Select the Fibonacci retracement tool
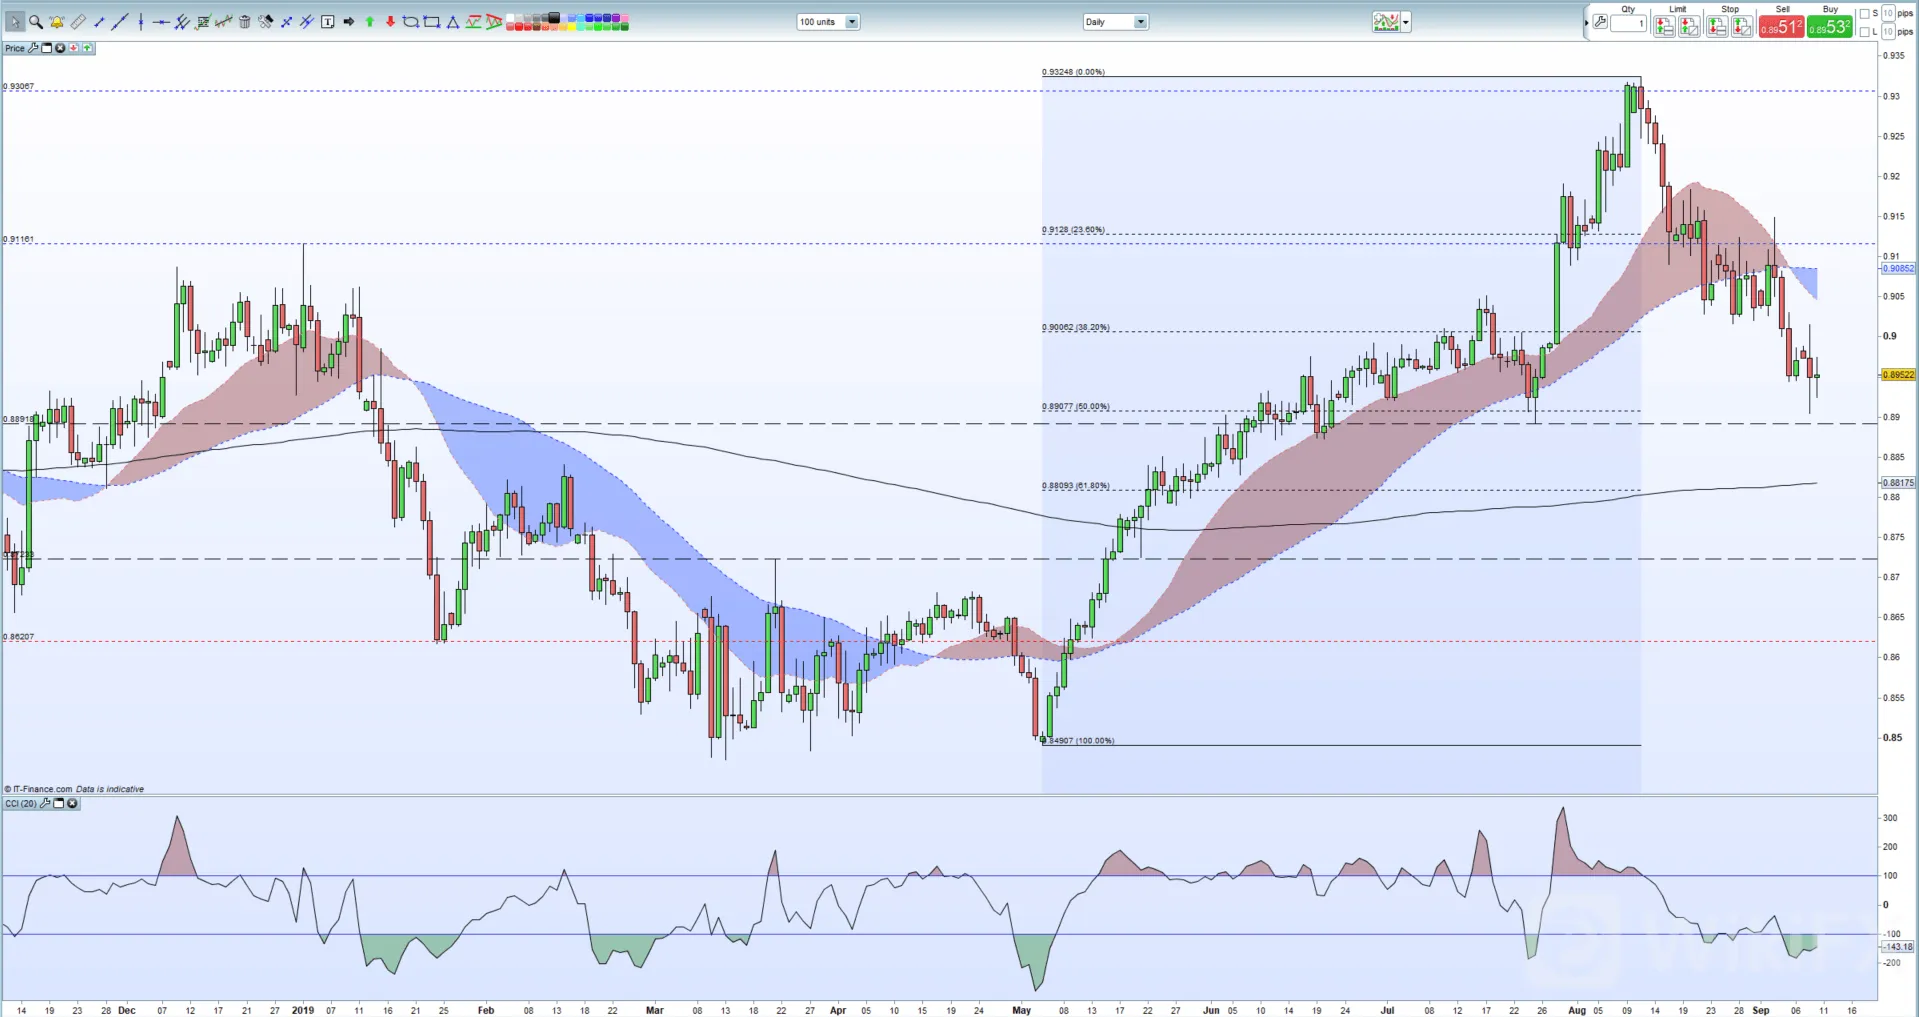Screen dimensions: 1919x1017 (x=203, y=22)
